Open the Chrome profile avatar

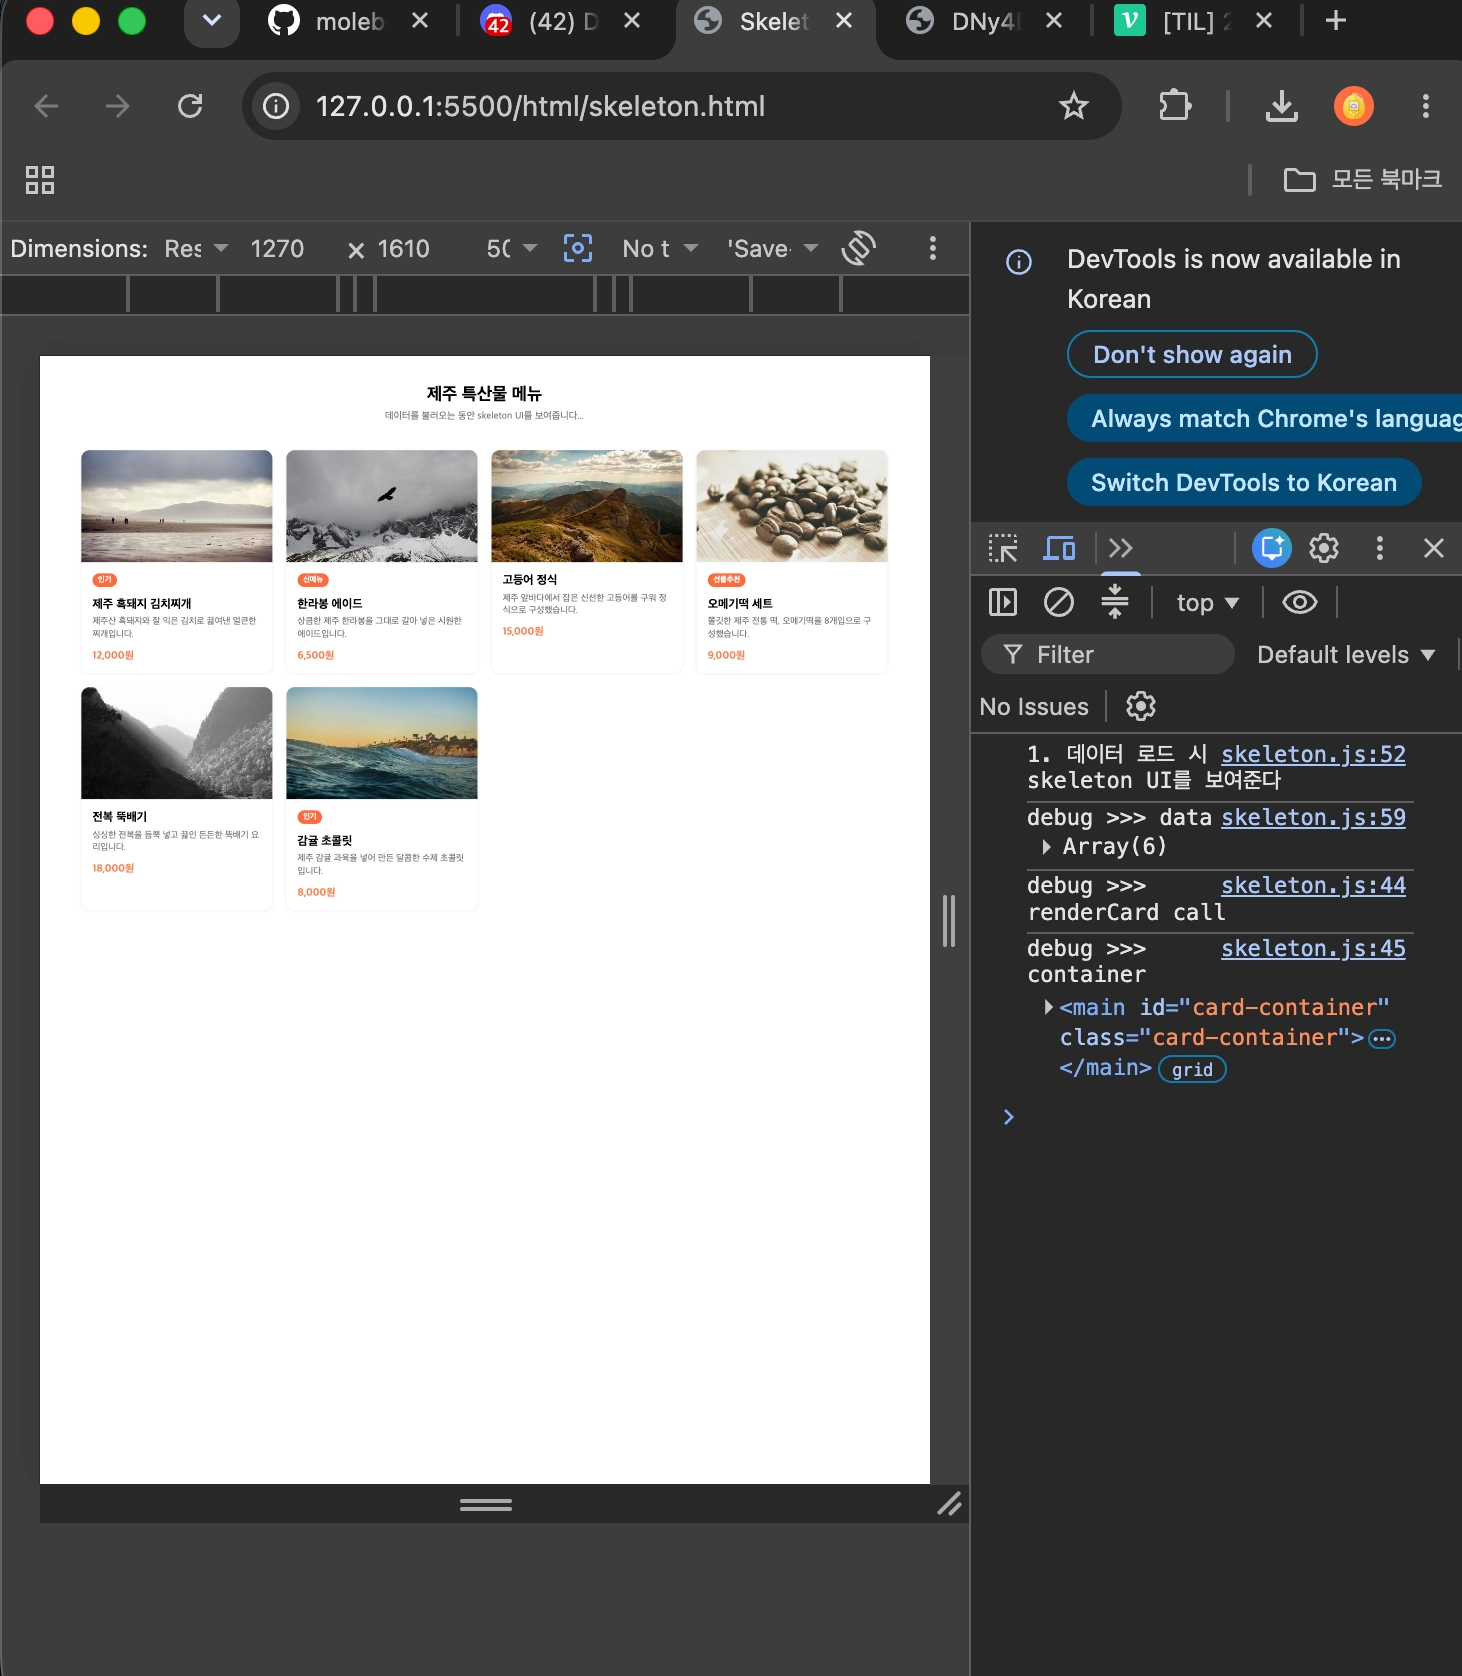pyautogui.click(x=1354, y=106)
